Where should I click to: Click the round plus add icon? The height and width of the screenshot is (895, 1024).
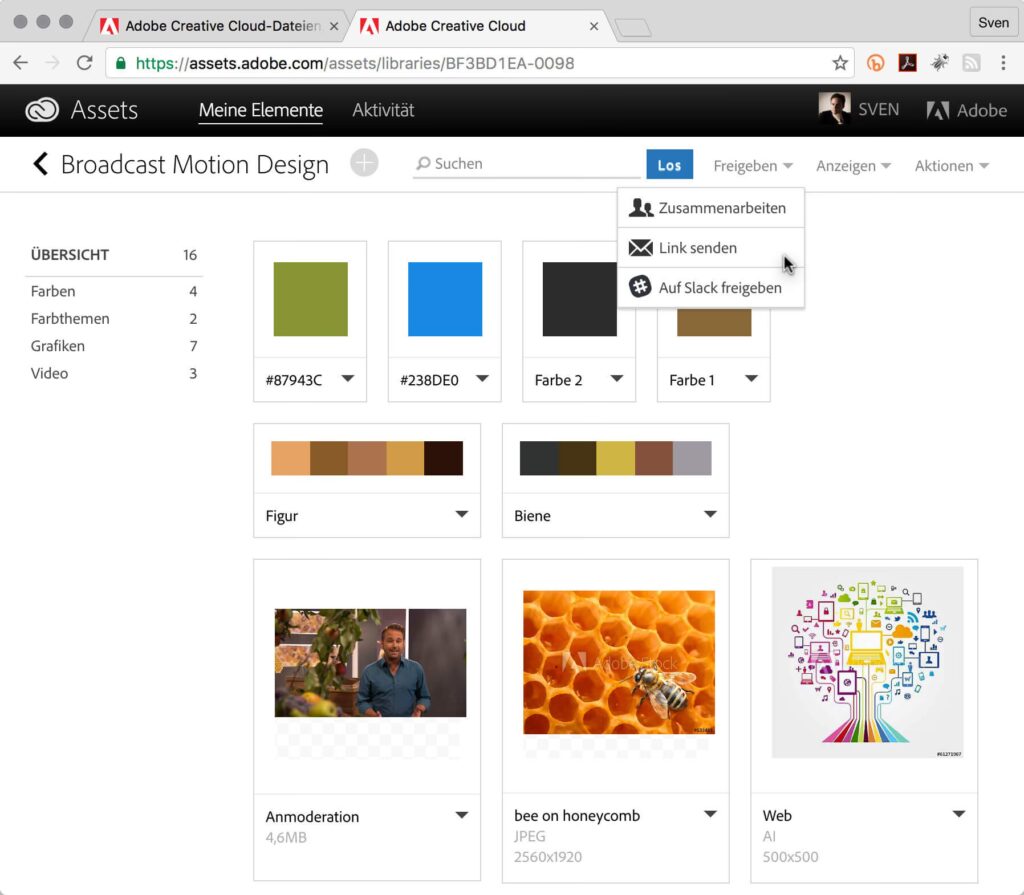click(364, 163)
